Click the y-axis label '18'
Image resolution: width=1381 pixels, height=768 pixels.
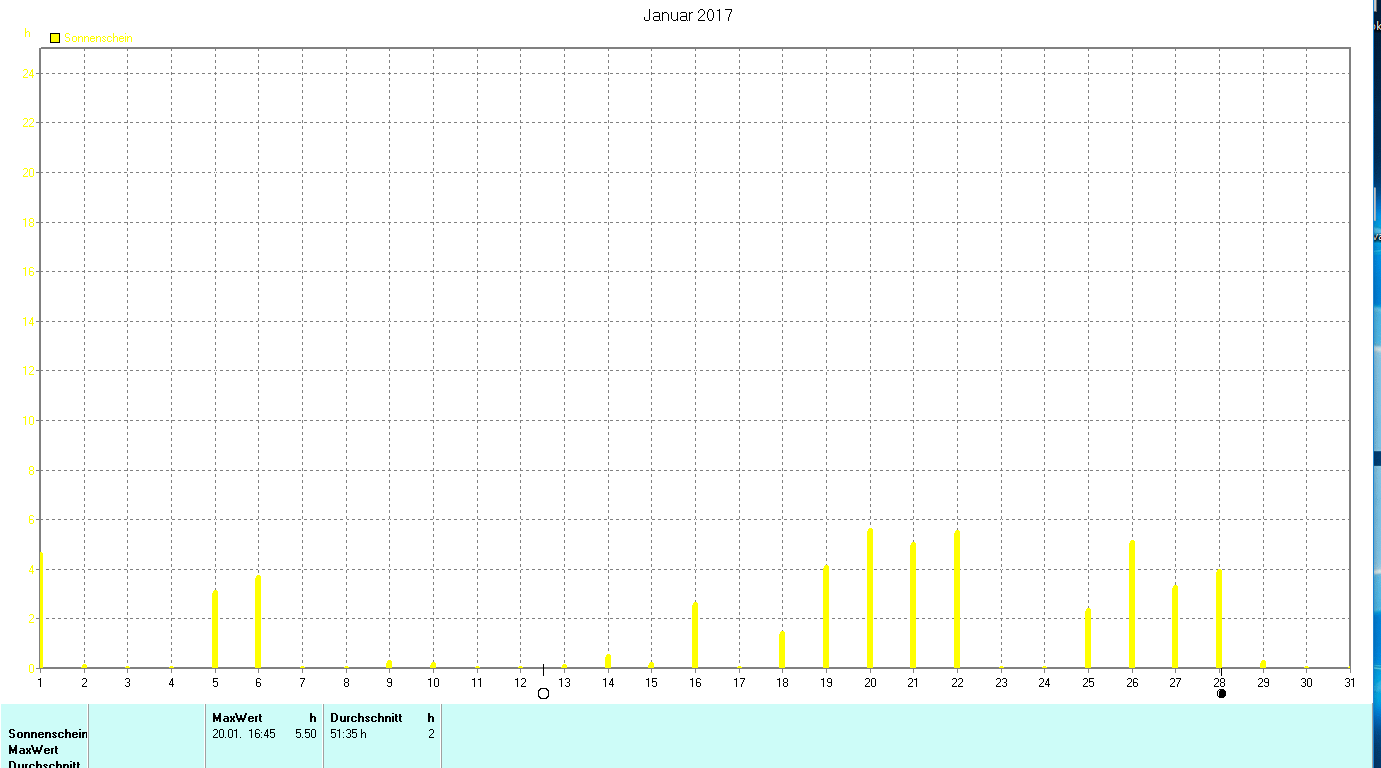click(x=30, y=222)
